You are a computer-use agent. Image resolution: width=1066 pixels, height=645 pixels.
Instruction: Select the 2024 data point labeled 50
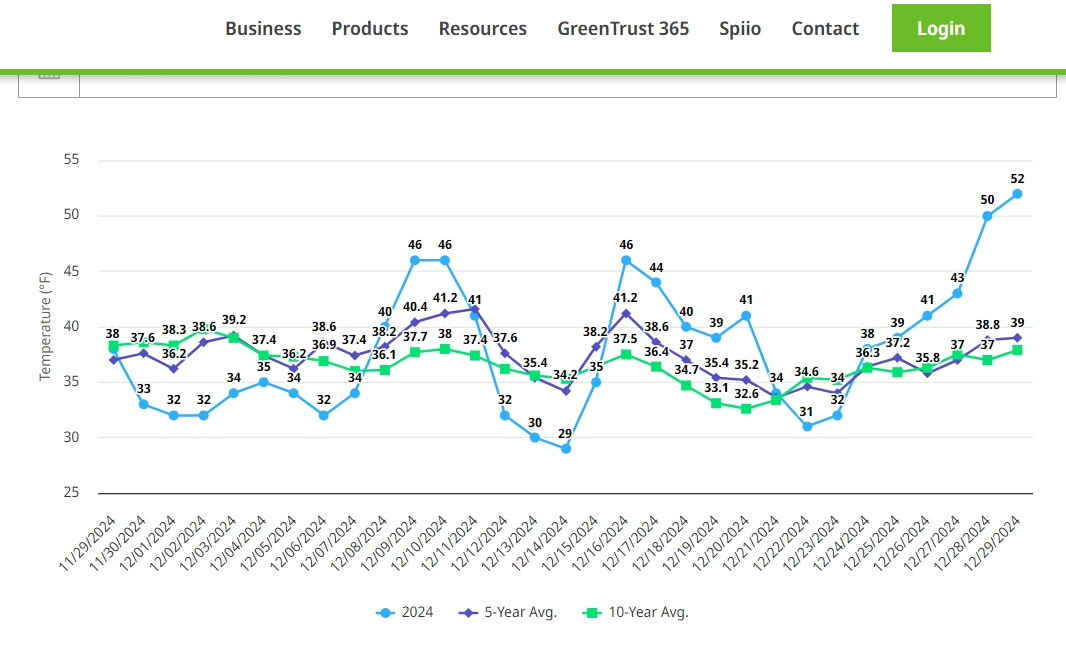(987, 216)
